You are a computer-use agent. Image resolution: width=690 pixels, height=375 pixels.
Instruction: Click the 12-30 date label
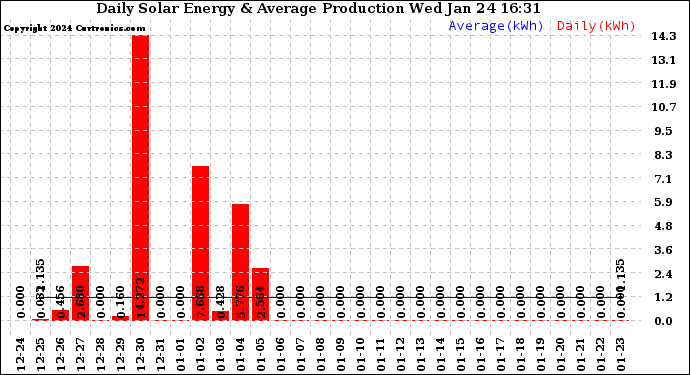[x=141, y=355]
